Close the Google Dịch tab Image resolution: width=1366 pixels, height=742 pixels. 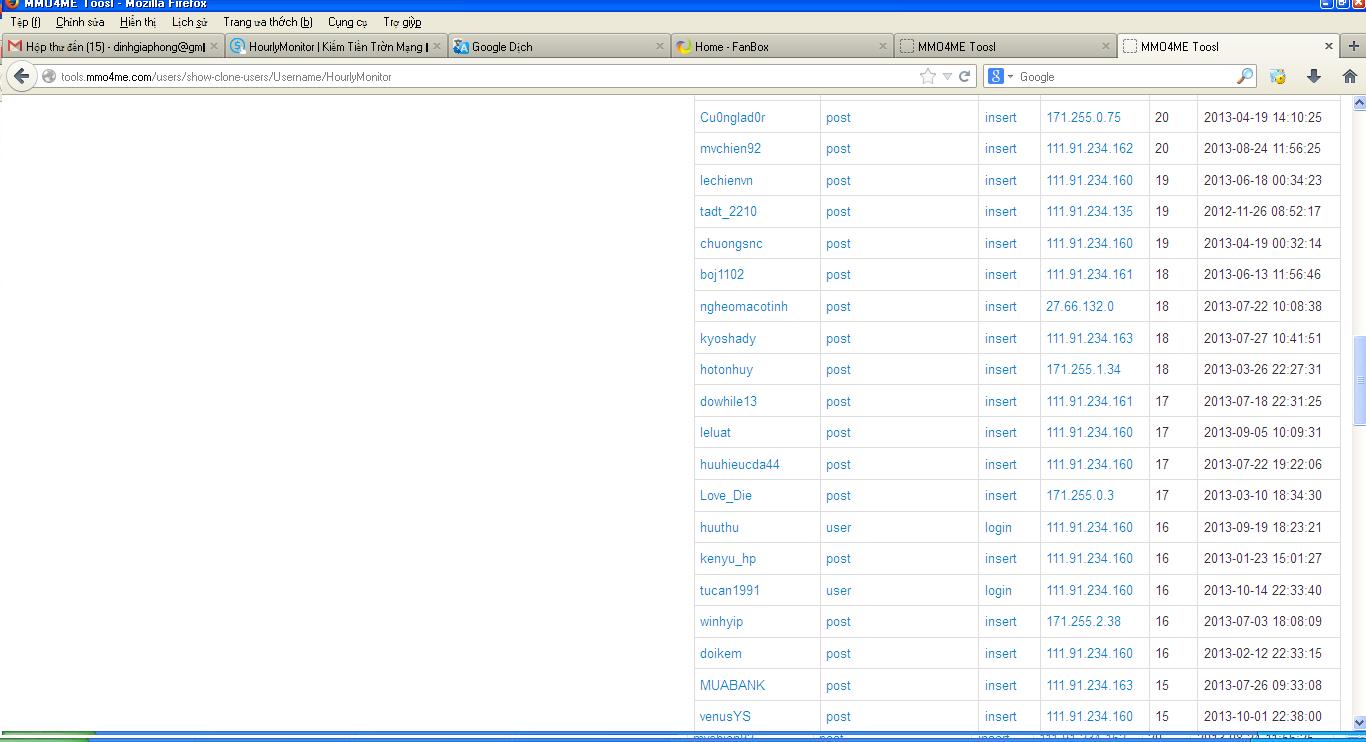pos(661,46)
